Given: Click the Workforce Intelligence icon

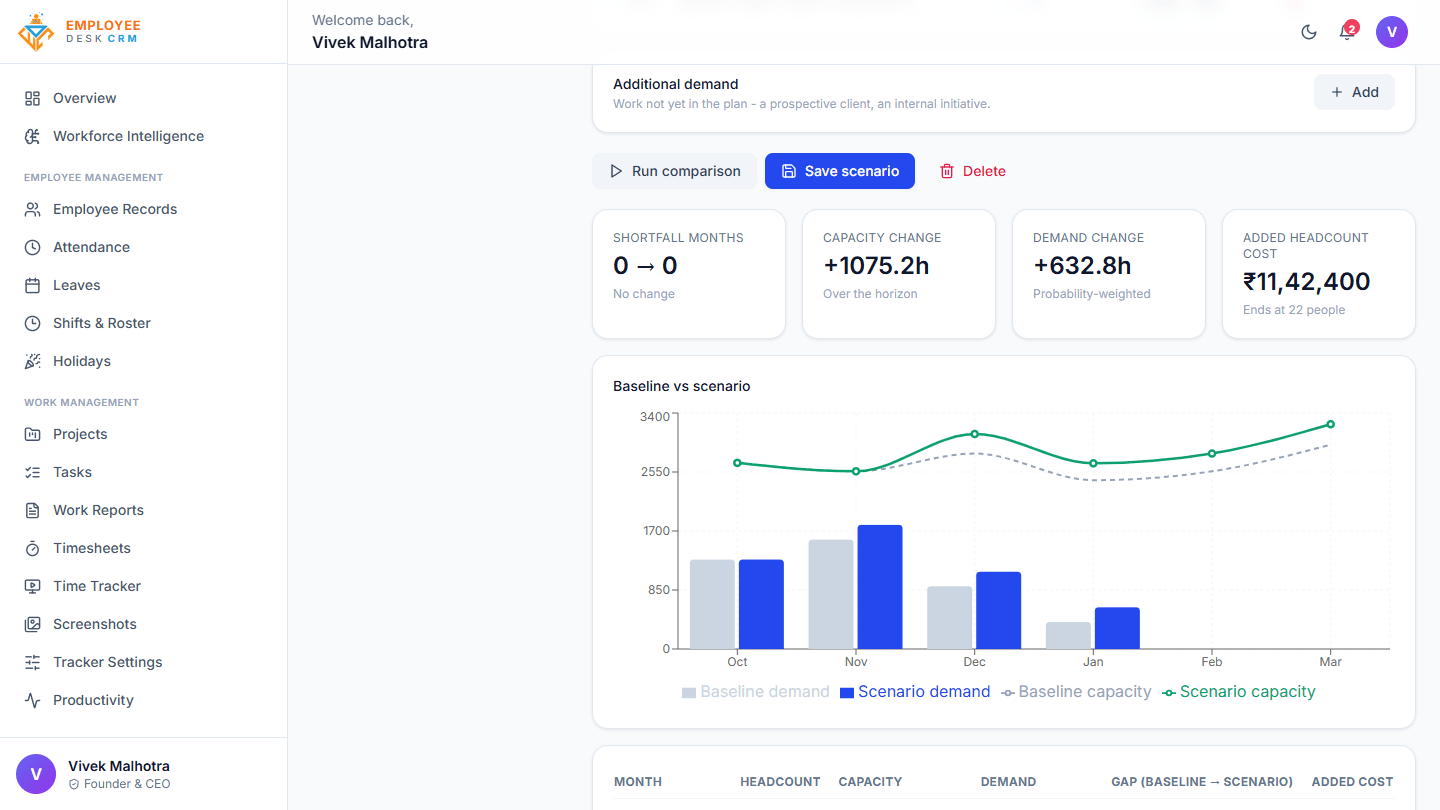Looking at the screenshot, I should (33, 136).
